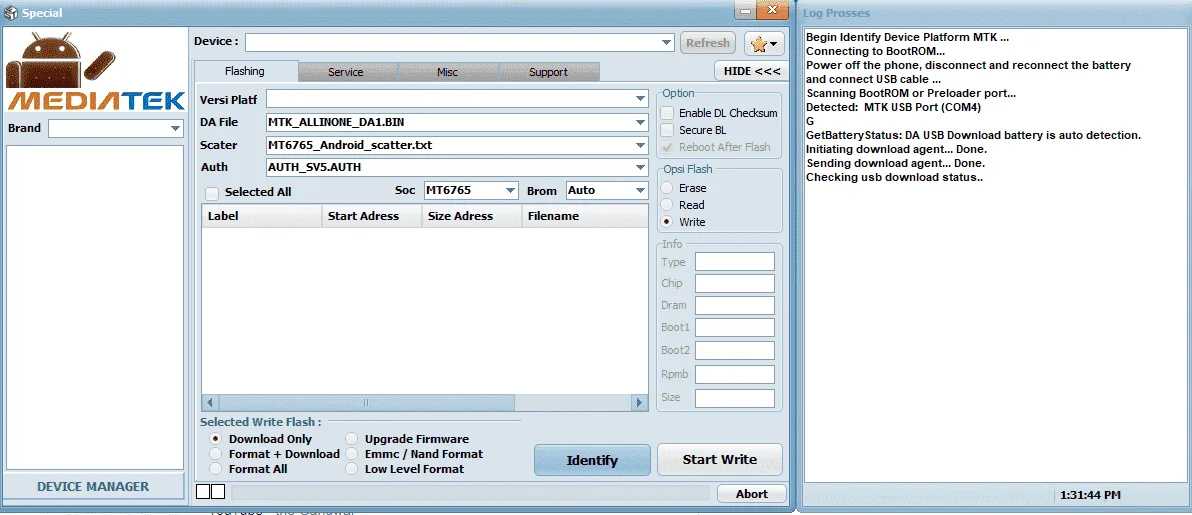Click the Rpmb info field
The width and height of the screenshot is (1192, 515).
pyautogui.click(x=734, y=375)
